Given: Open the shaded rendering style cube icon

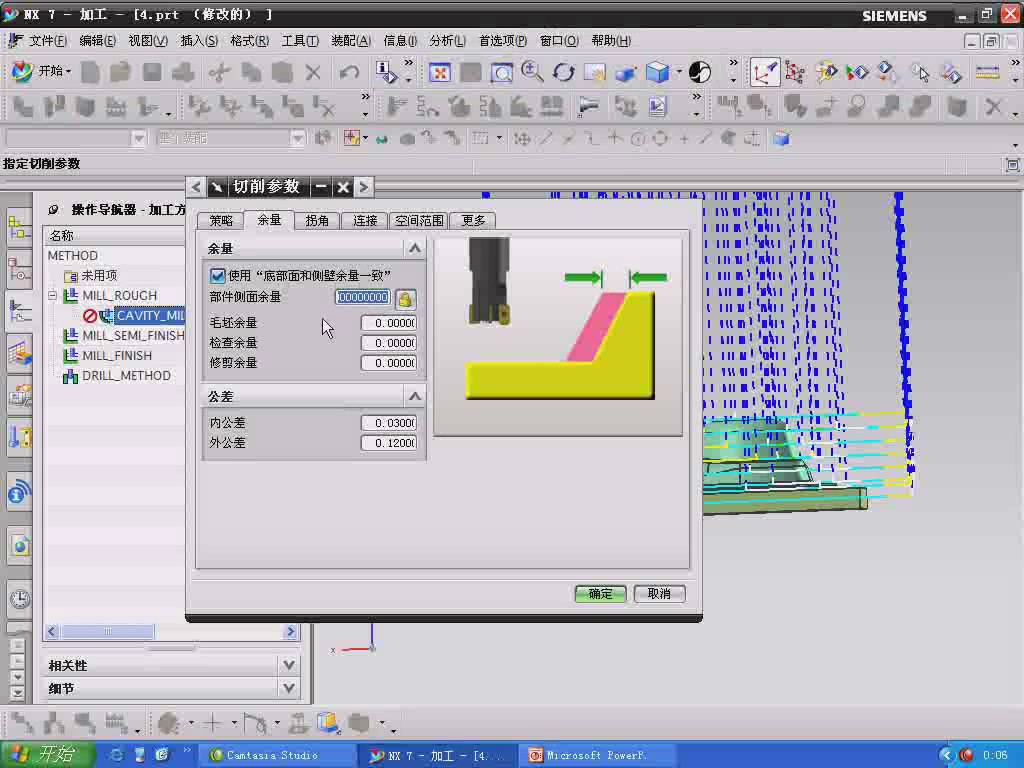Looking at the screenshot, I should [x=657, y=72].
